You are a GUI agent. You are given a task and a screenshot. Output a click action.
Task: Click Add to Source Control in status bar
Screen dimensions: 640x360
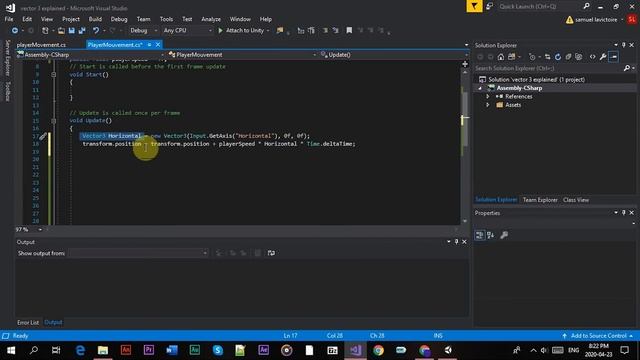pyautogui.click(x=598, y=336)
